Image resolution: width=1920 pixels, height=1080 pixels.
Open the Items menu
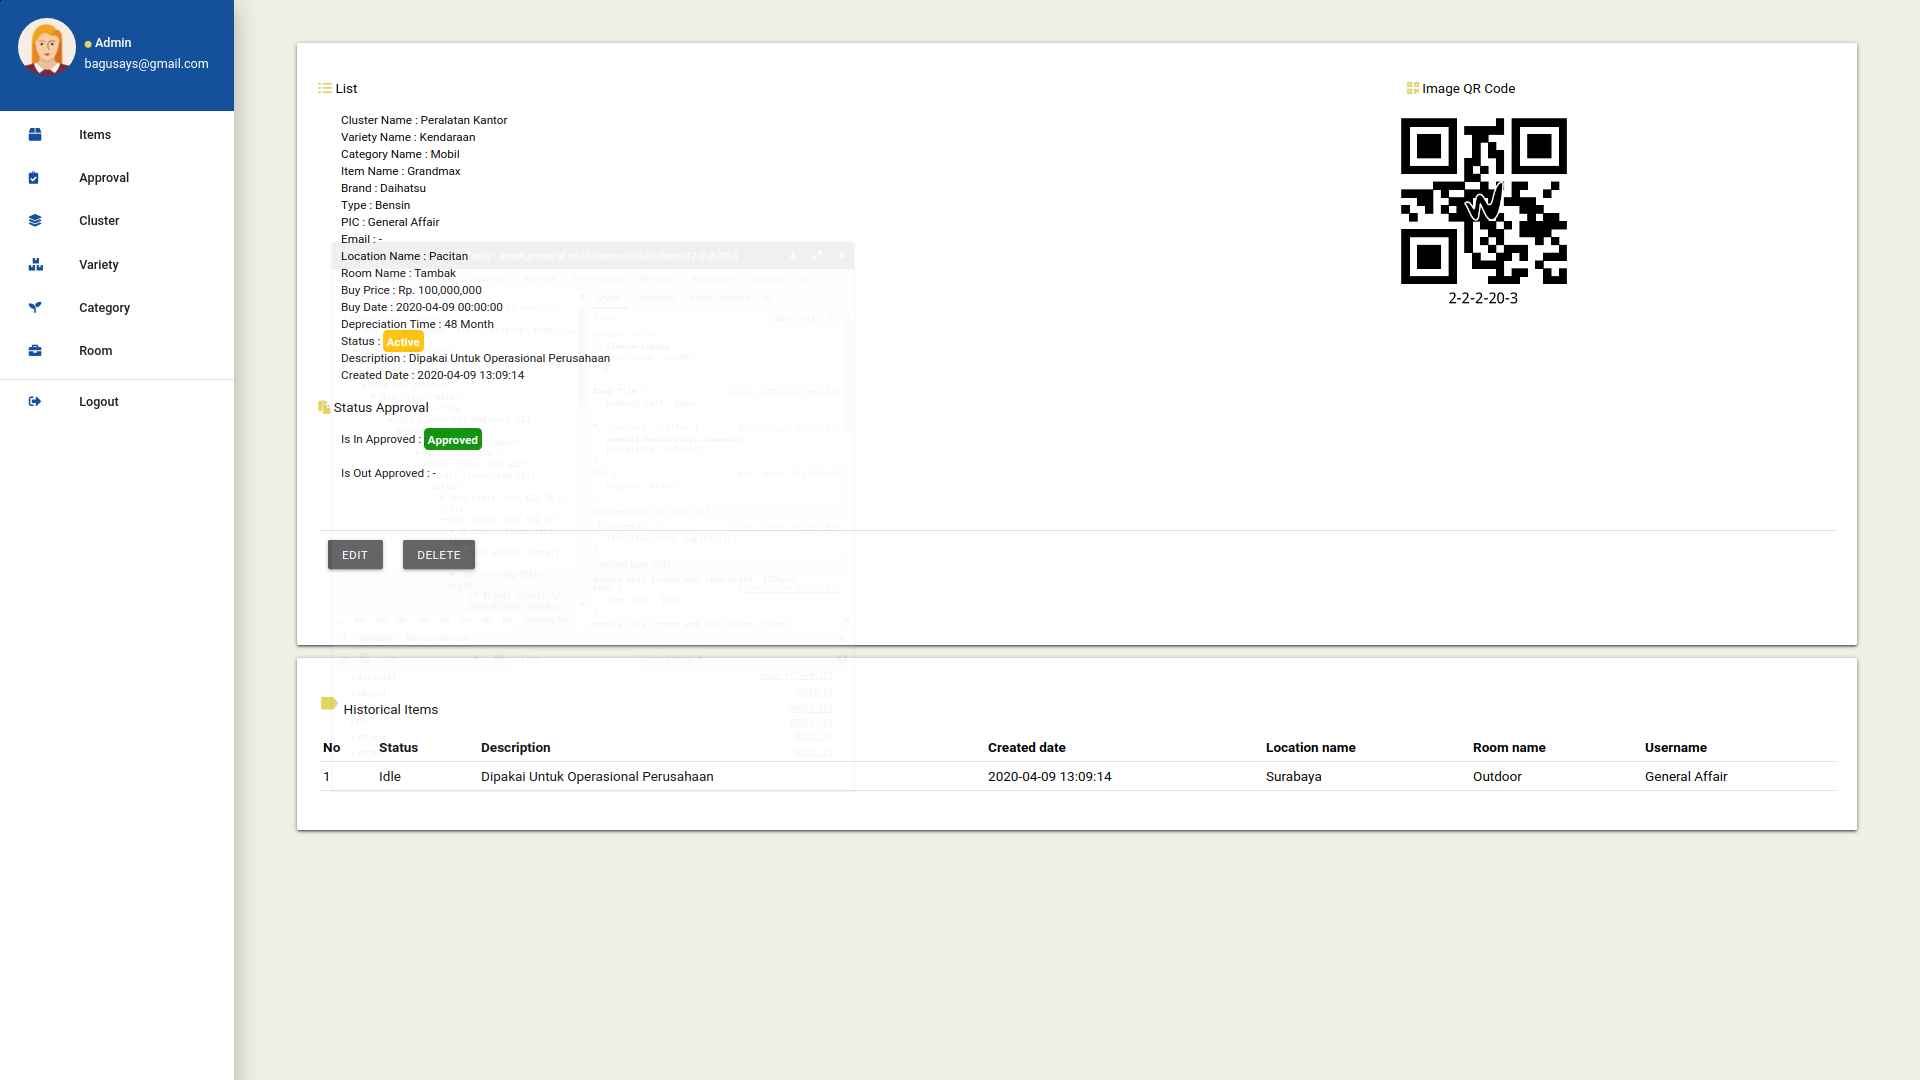tap(95, 135)
